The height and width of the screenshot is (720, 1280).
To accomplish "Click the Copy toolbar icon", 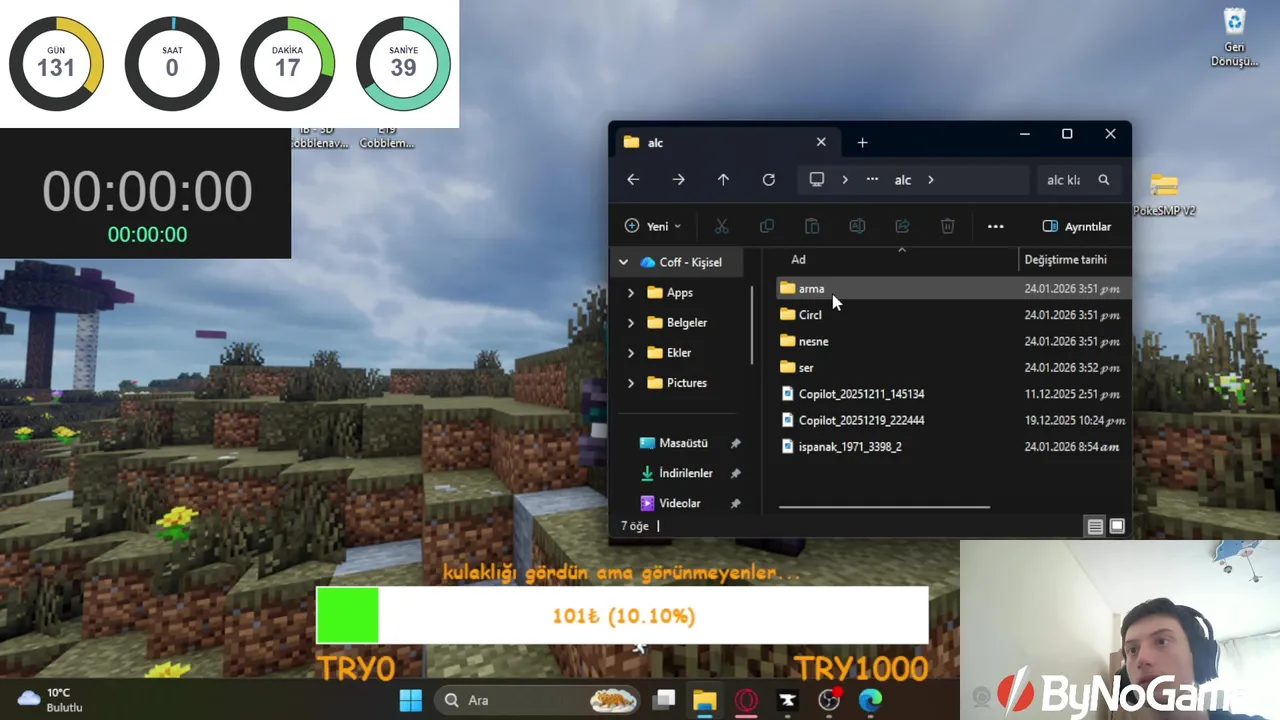I will point(767,226).
